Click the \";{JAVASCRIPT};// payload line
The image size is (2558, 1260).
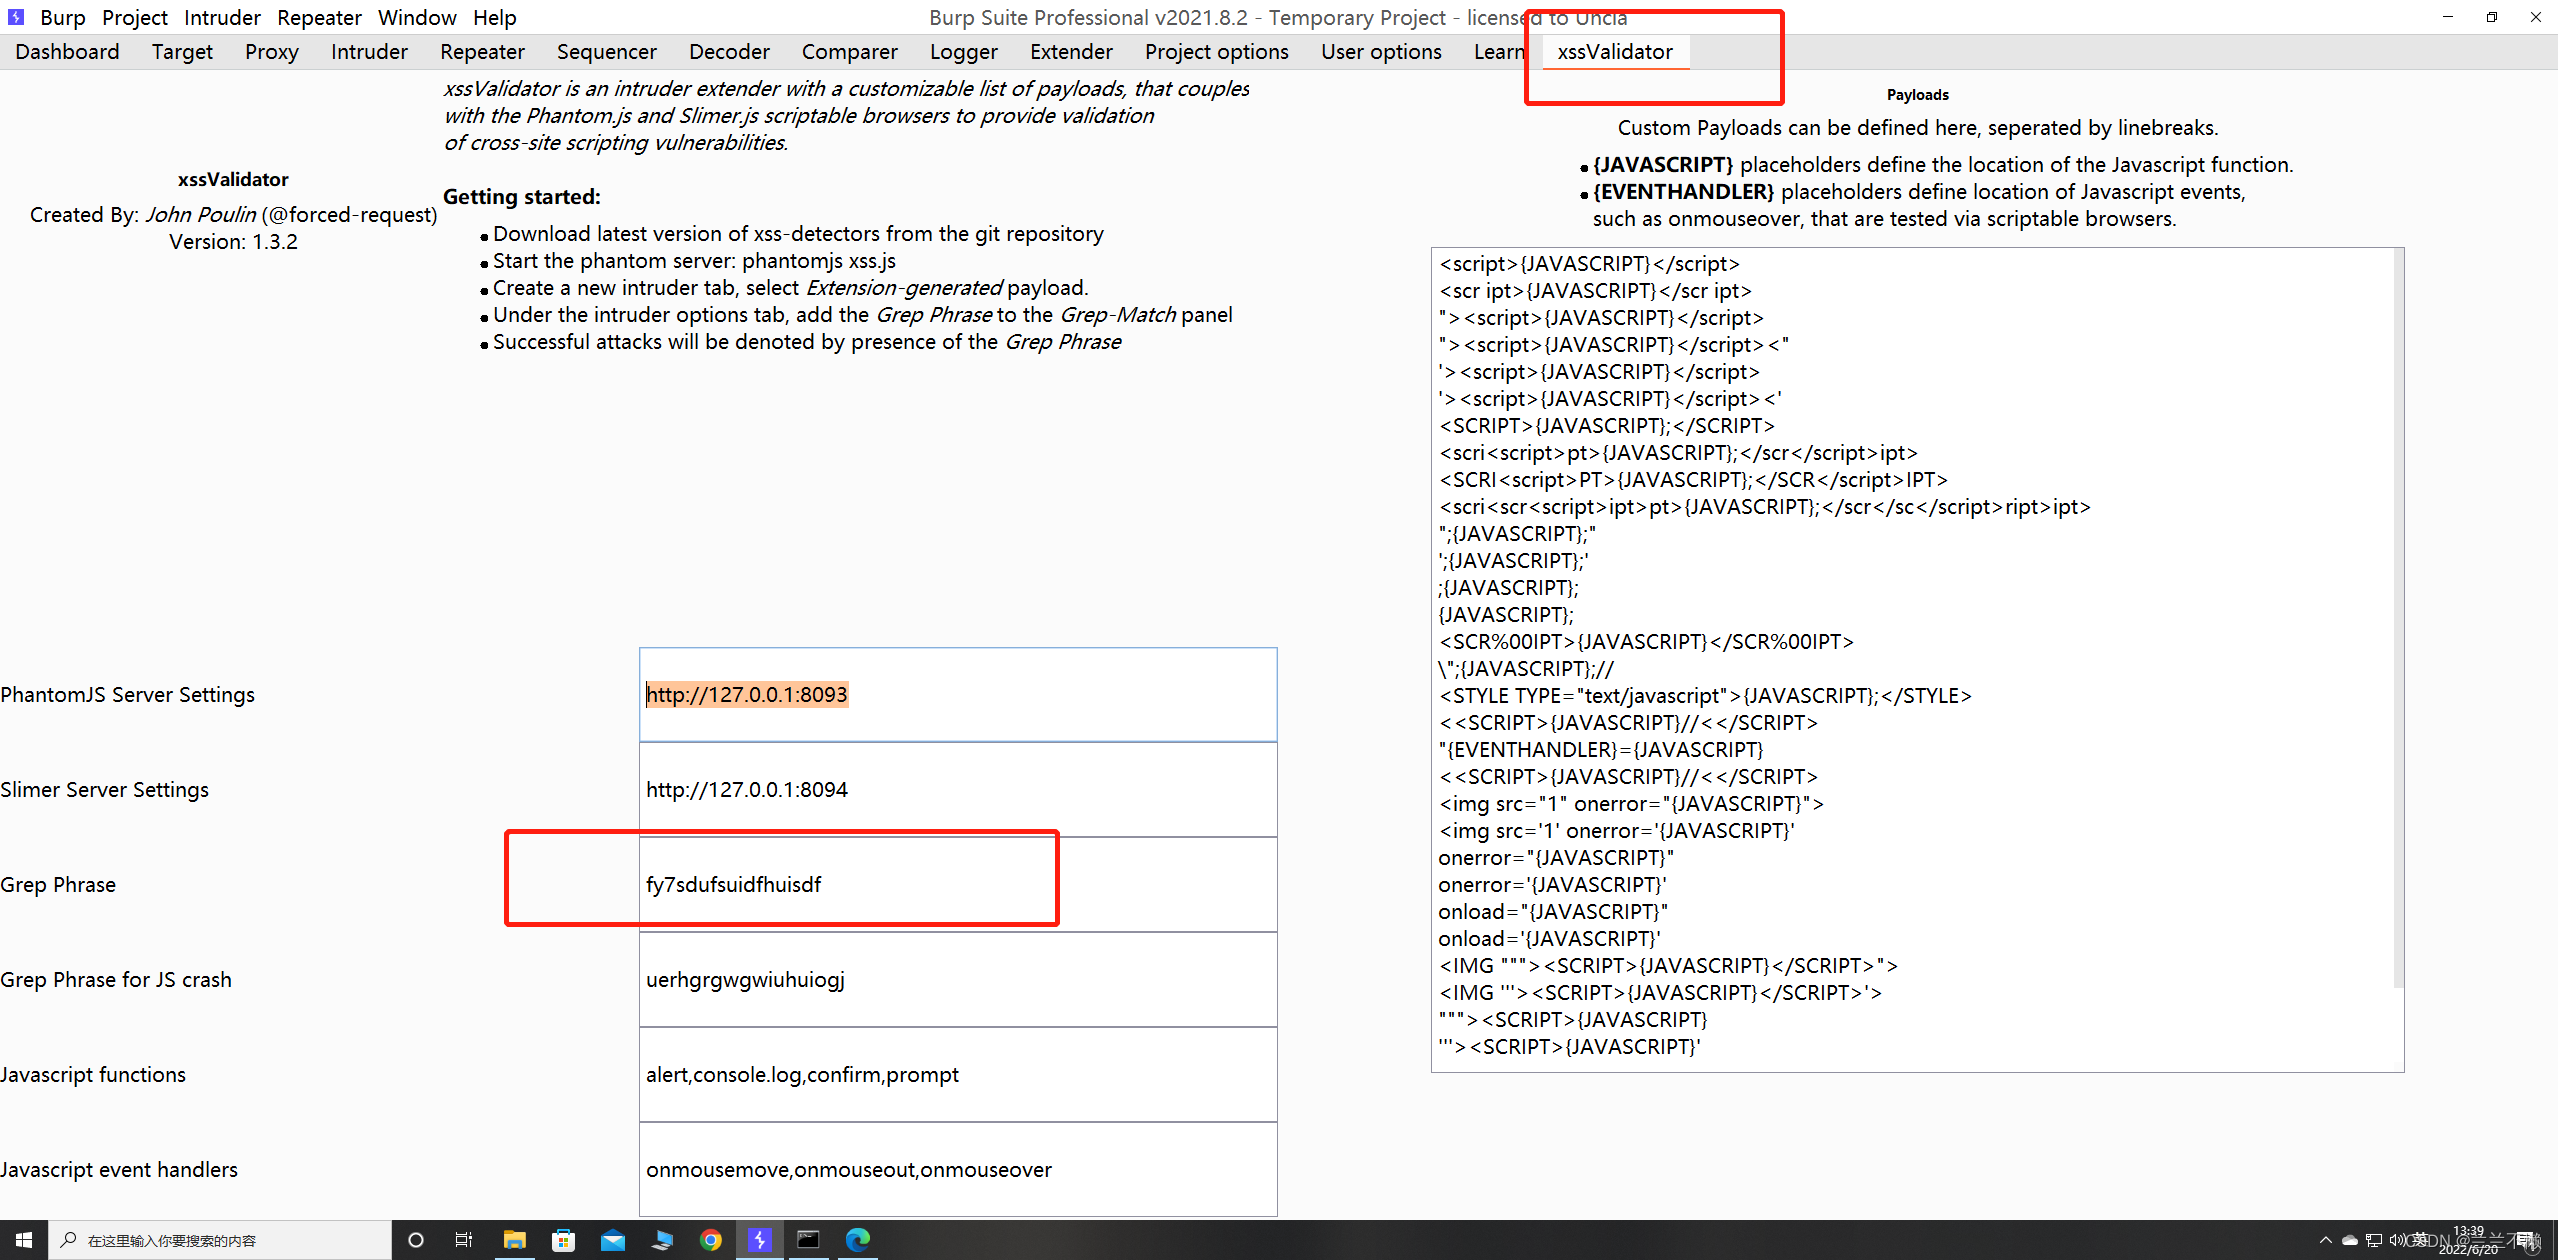point(1526,669)
